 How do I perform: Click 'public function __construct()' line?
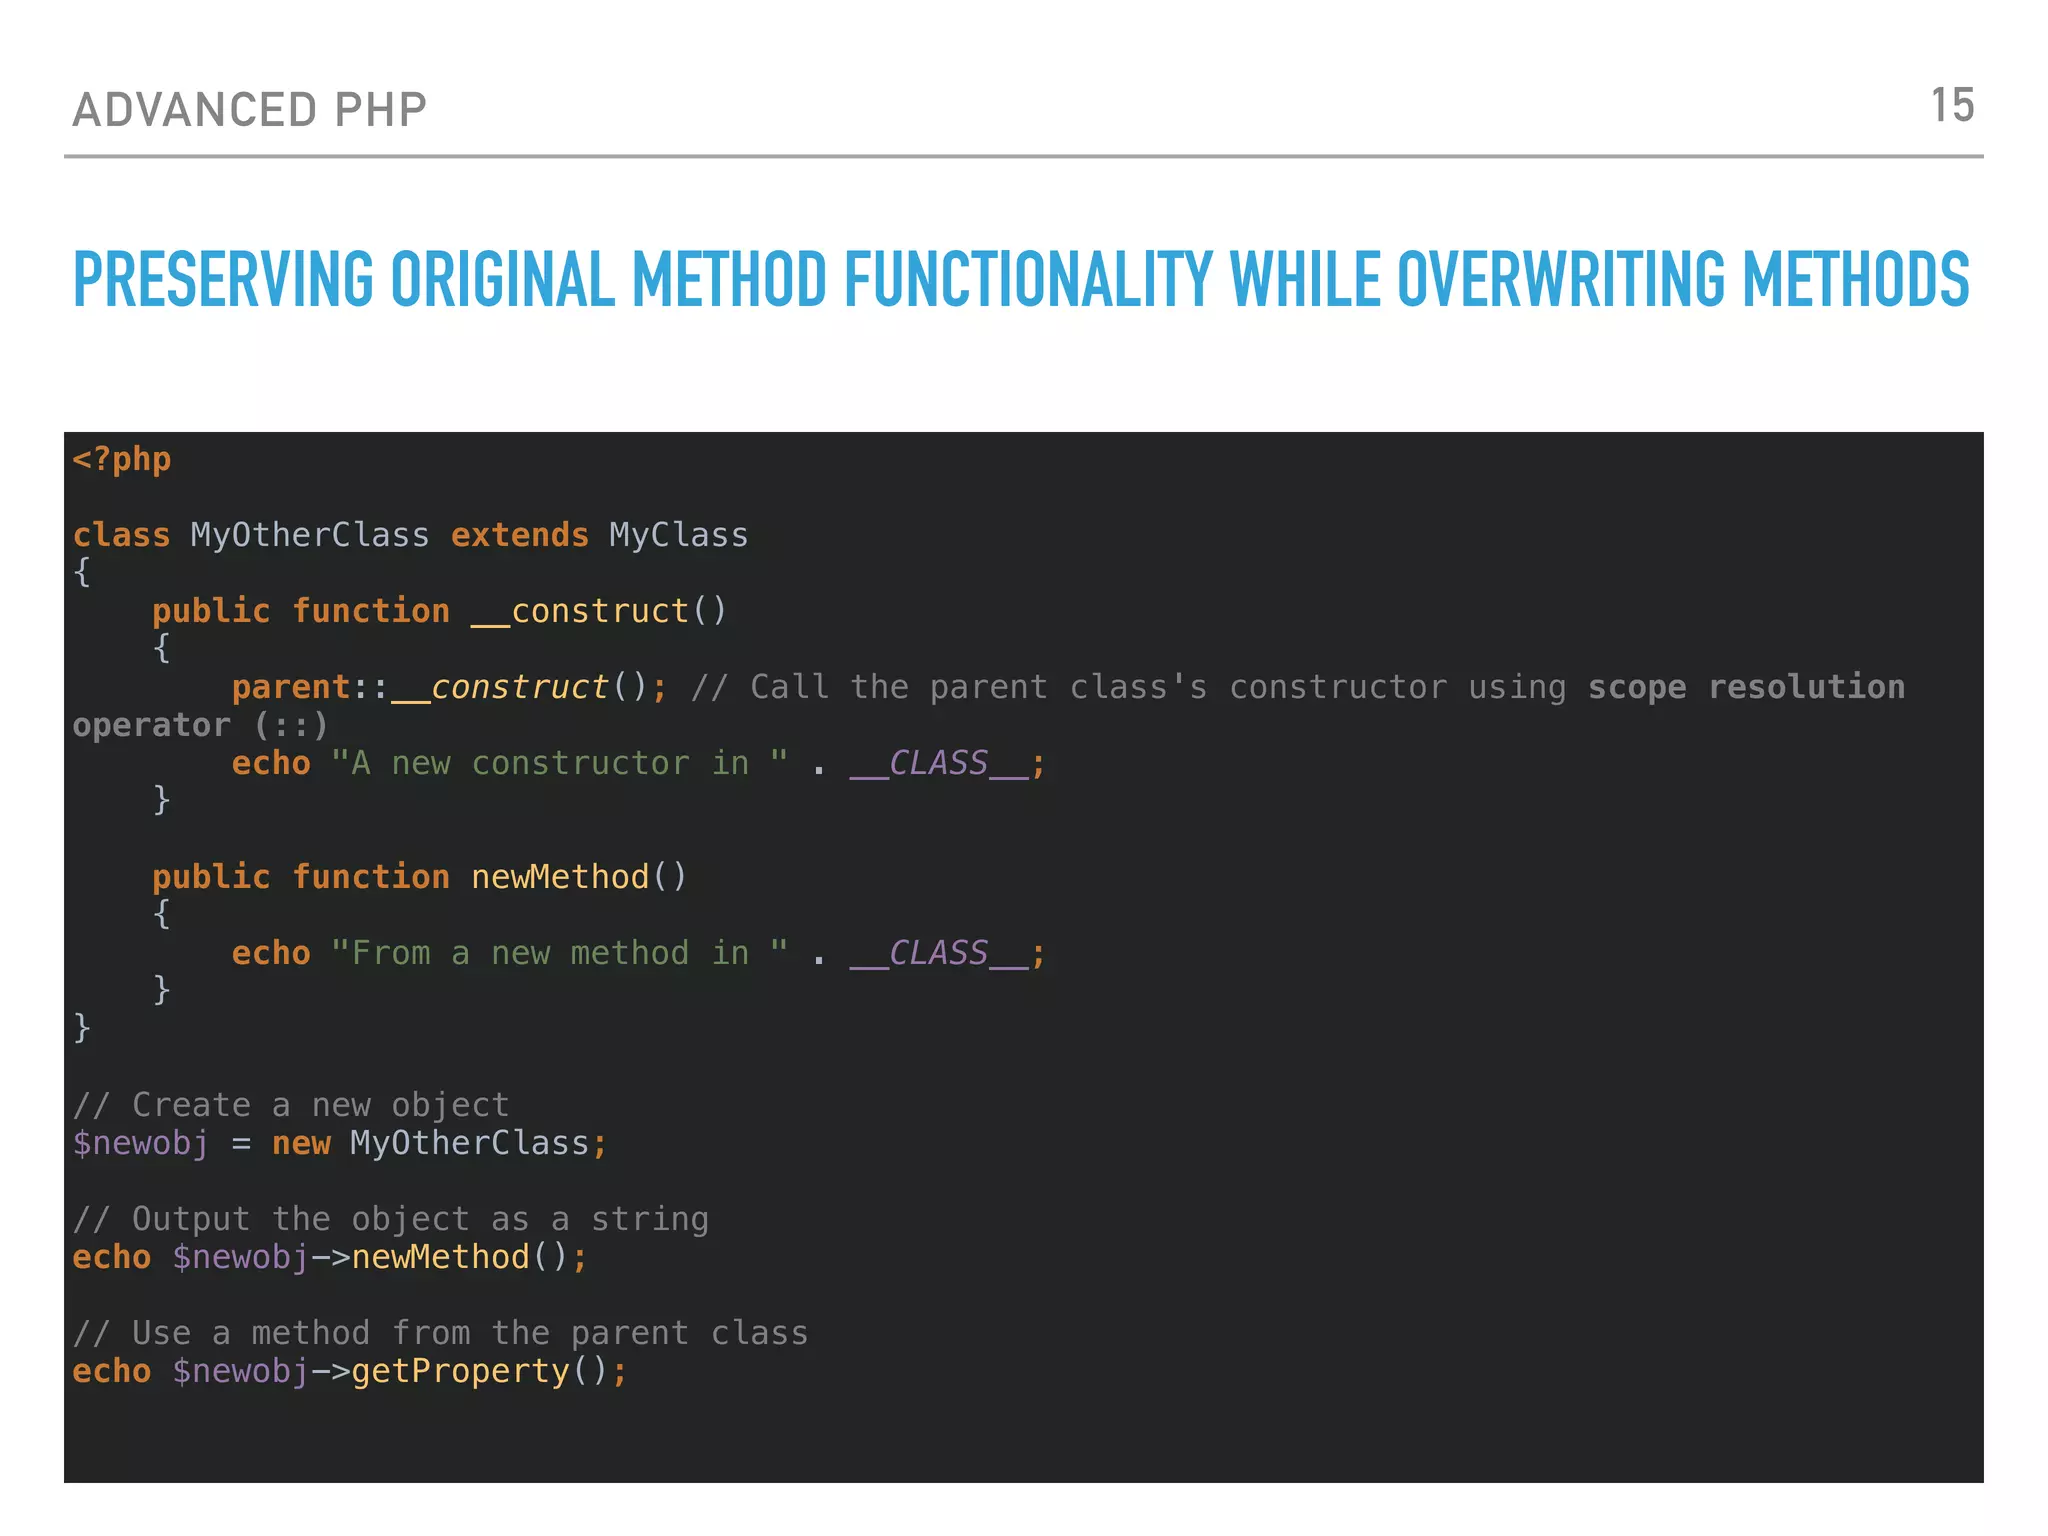[x=439, y=611]
